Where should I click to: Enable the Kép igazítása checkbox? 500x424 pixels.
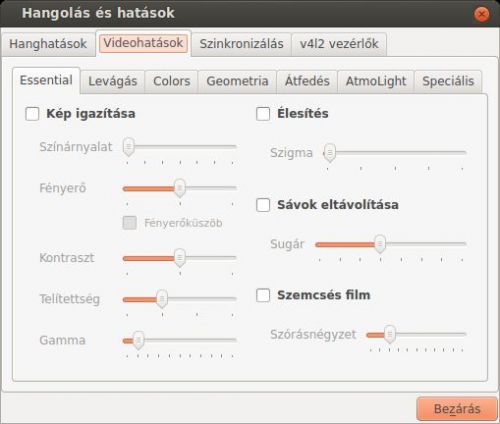tap(32, 114)
